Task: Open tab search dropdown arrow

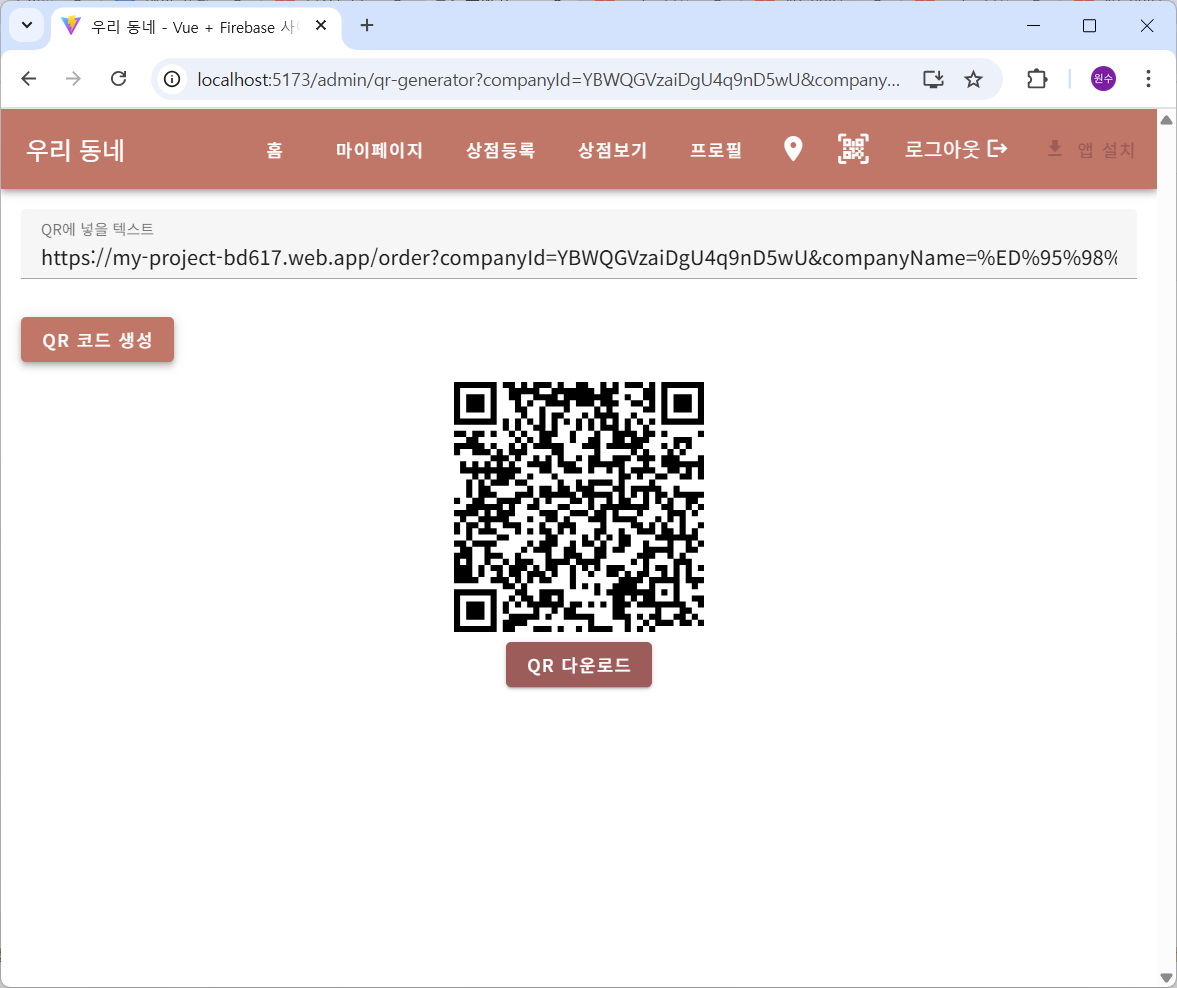Action: tap(27, 26)
